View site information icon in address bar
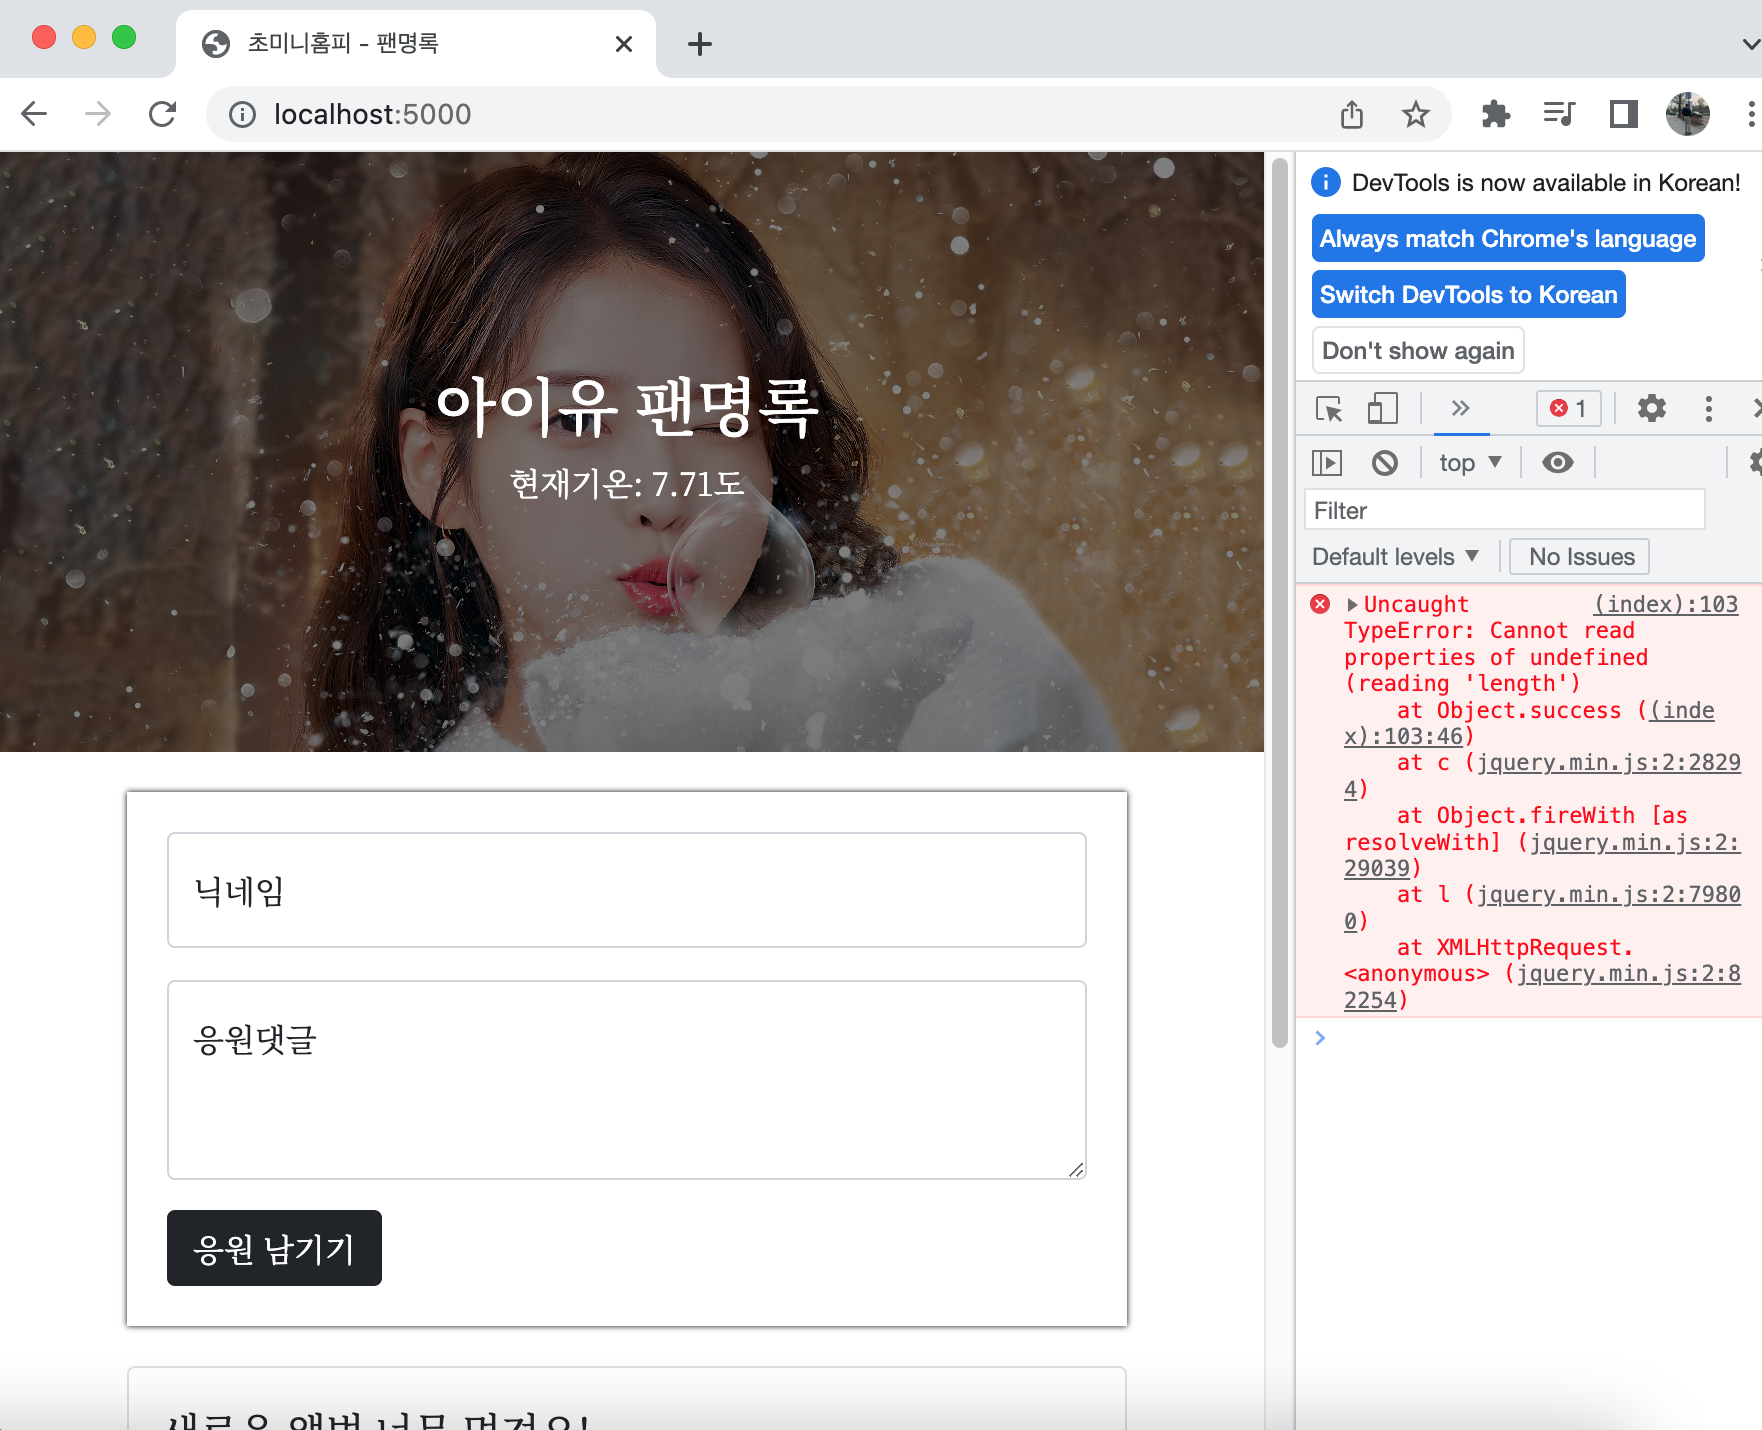1762x1430 pixels. 242,115
